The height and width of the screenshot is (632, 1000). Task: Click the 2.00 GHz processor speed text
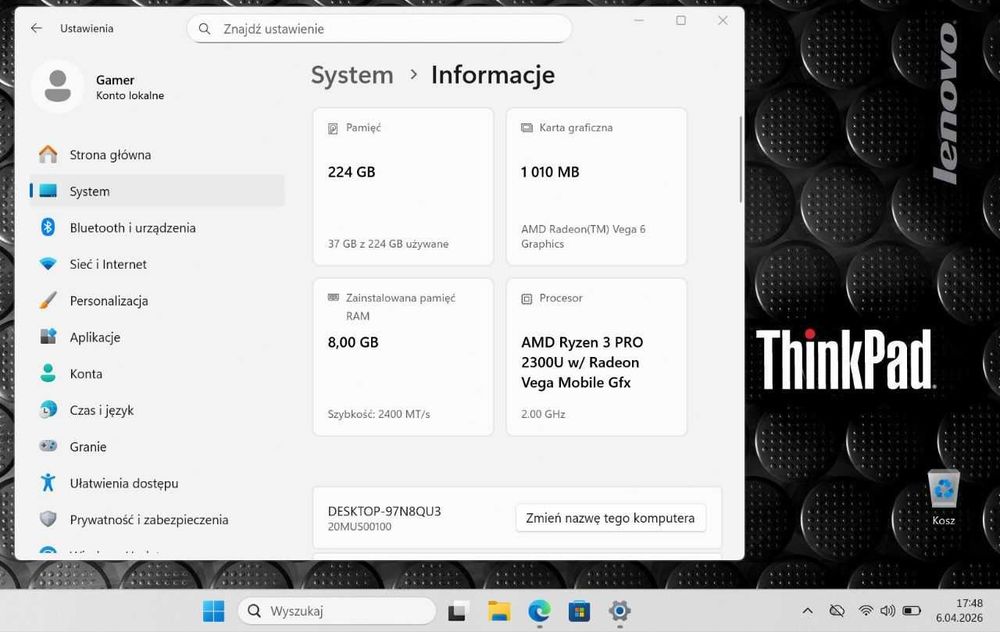tap(543, 414)
